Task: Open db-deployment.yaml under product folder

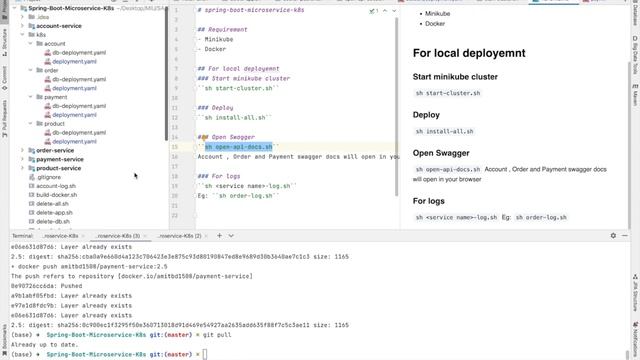Action: [x=79, y=133]
